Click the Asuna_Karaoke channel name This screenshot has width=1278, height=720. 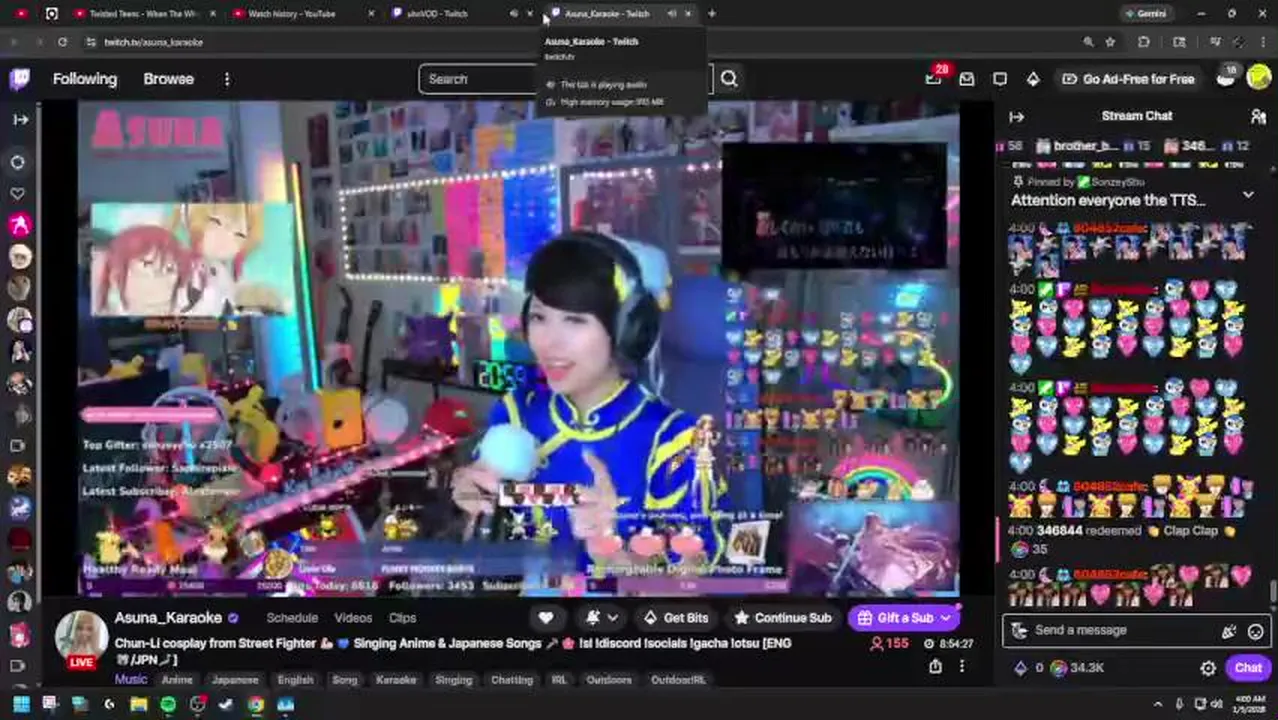168,618
